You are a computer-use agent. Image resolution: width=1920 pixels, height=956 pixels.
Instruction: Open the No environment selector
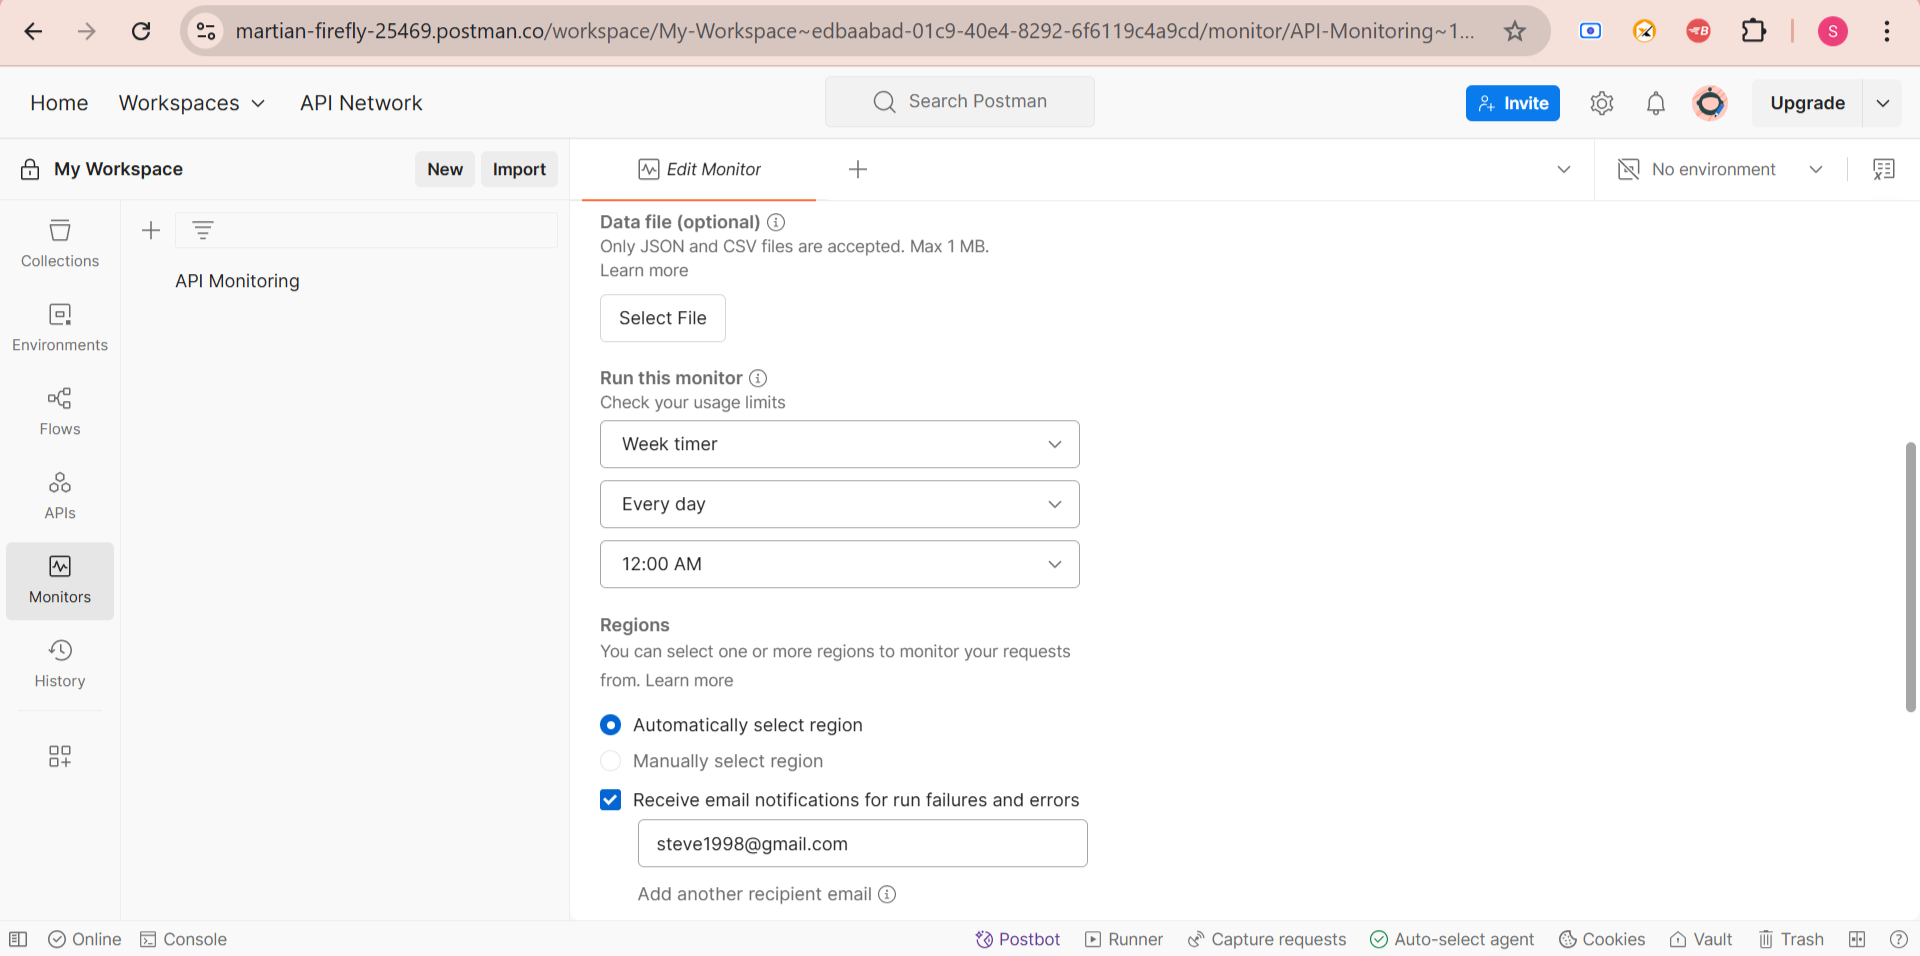(x=1721, y=170)
